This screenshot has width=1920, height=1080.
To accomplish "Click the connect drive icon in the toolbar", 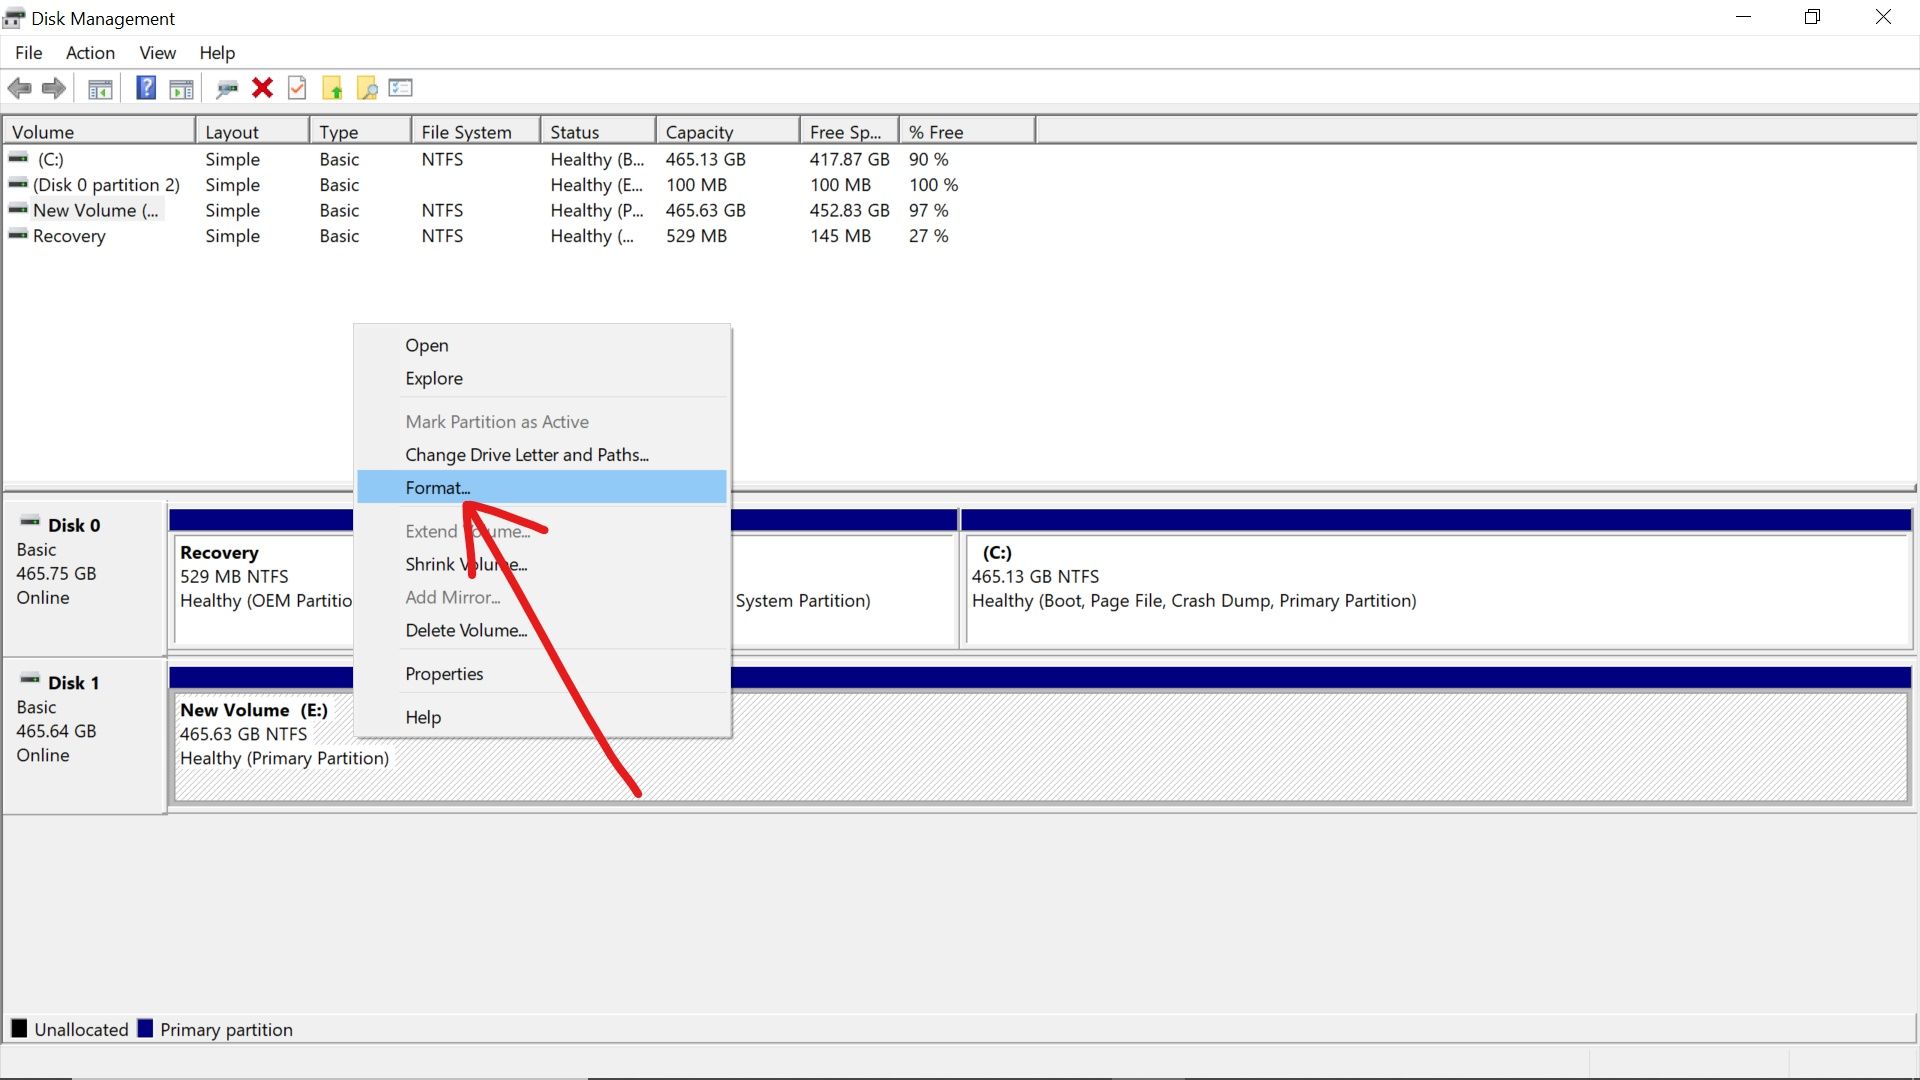I will tap(227, 89).
